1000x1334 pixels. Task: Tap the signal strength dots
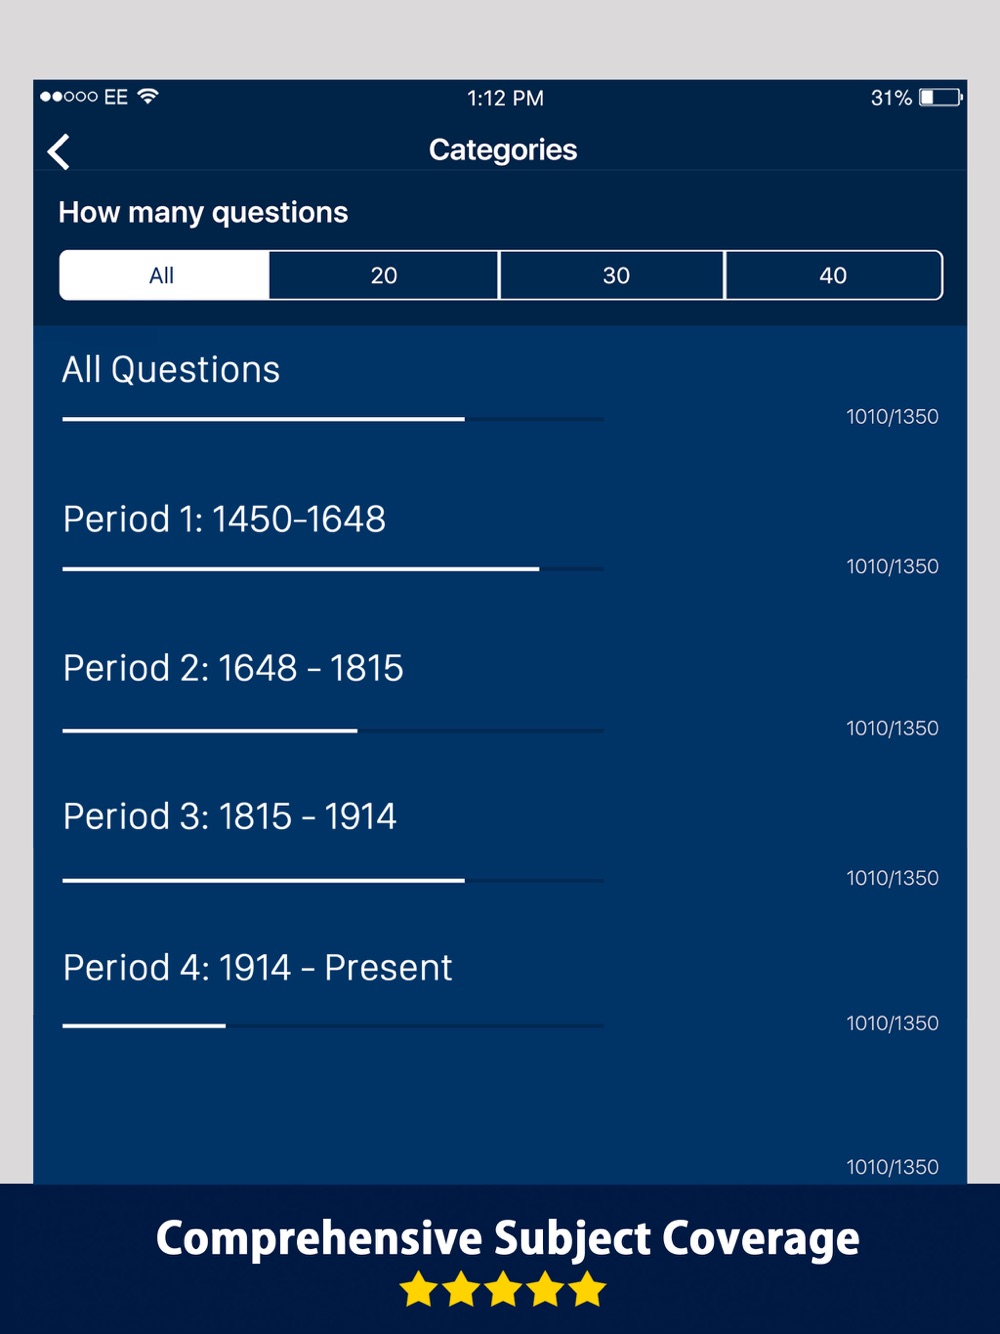(x=69, y=96)
